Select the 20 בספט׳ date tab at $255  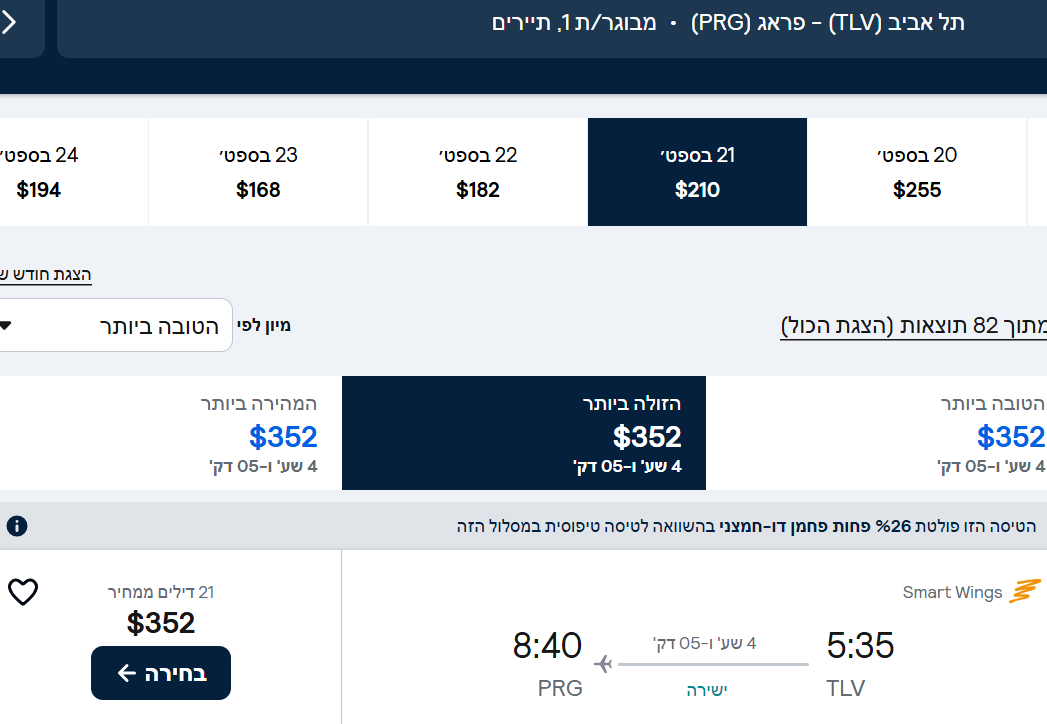pyautogui.click(x=916, y=172)
